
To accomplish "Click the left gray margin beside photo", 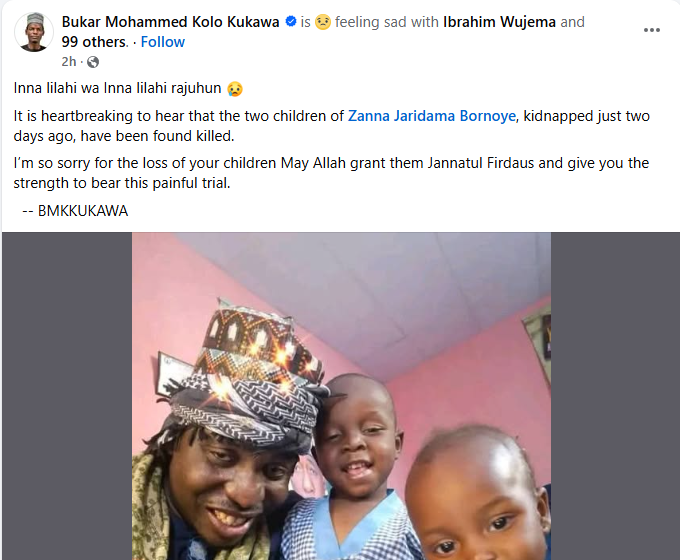I will pyautogui.click(x=67, y=396).
